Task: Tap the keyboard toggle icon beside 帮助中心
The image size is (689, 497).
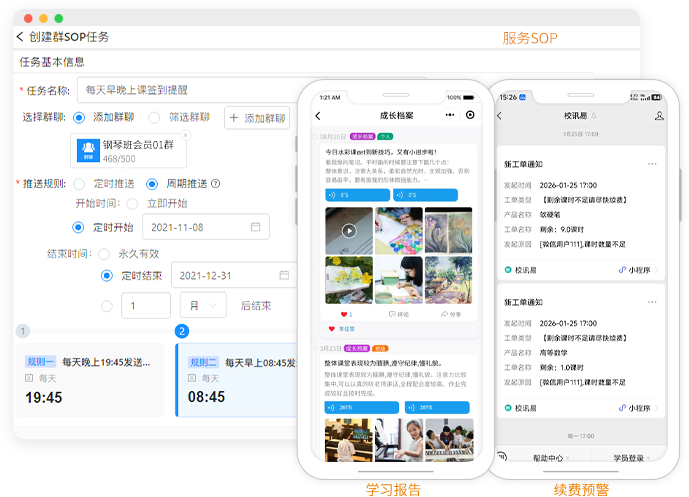Action: 502,456
